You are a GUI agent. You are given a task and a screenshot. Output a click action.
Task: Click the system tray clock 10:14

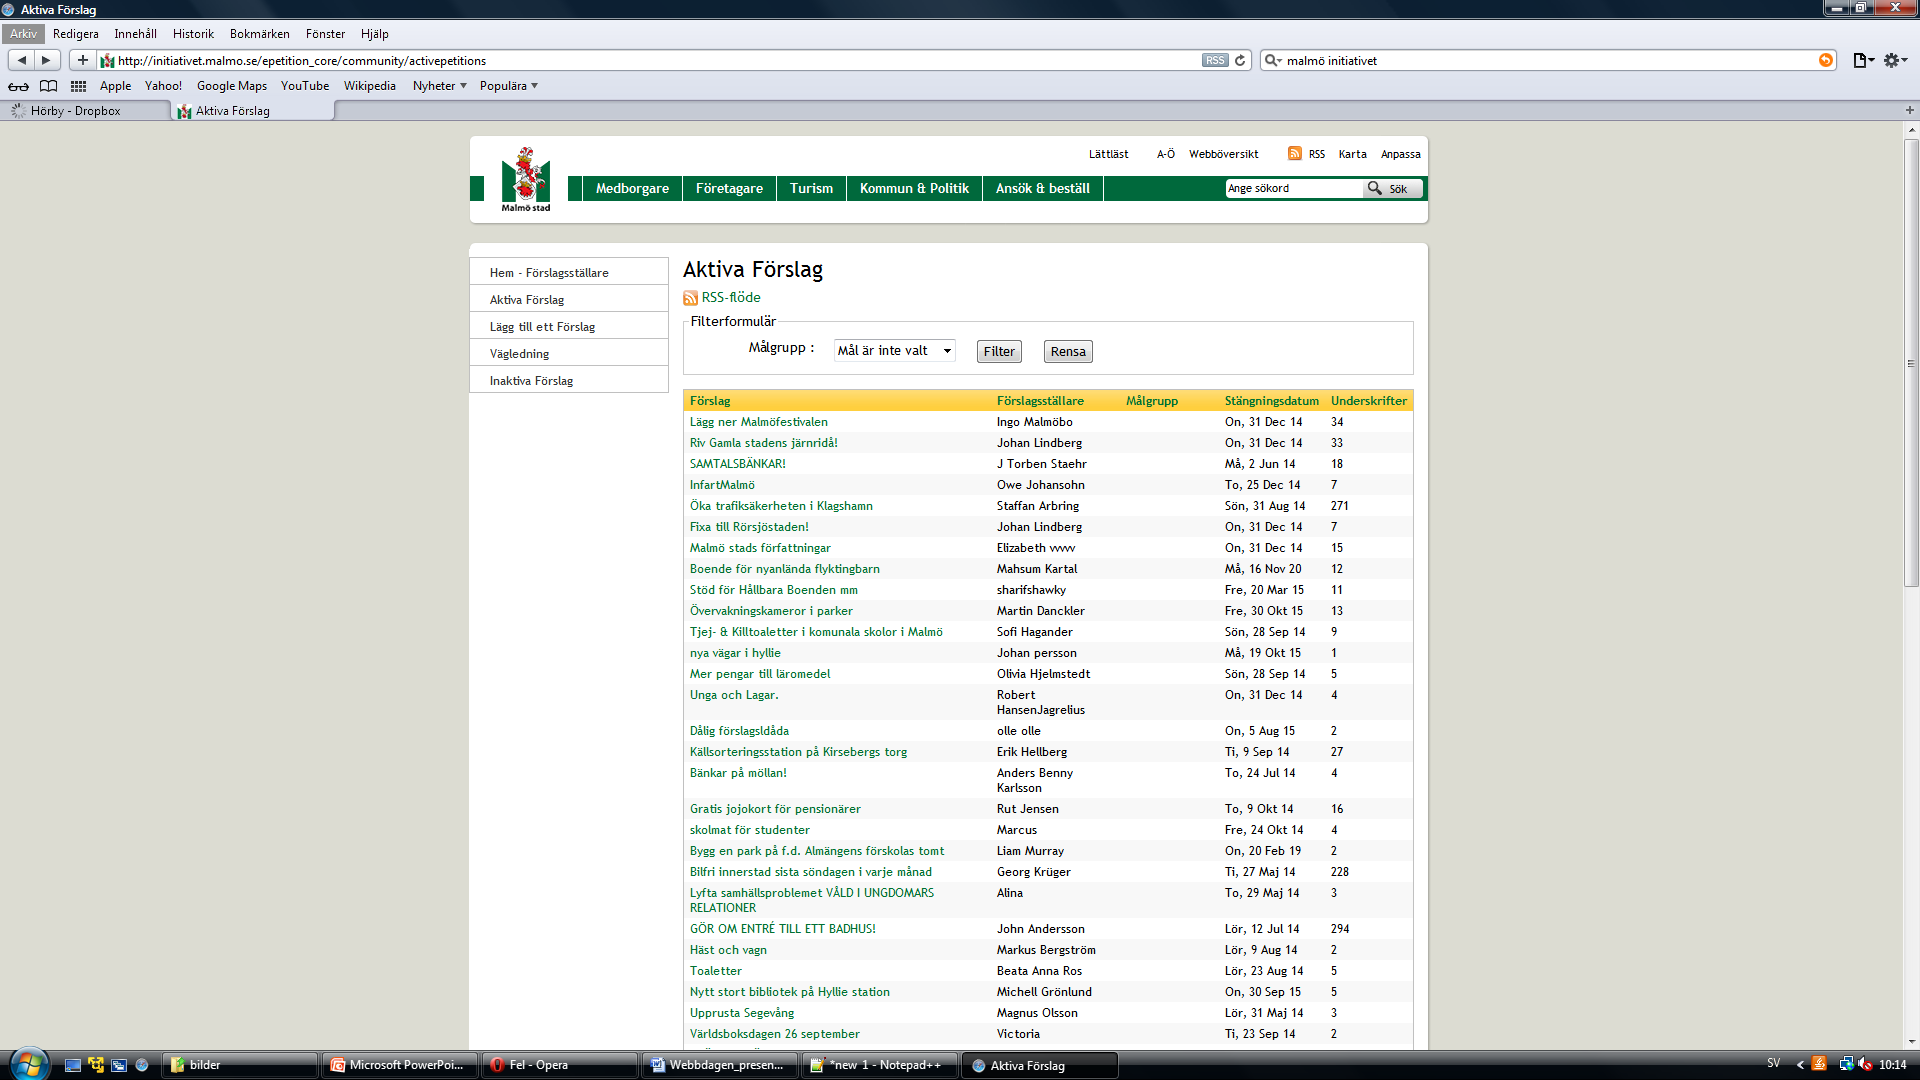[1892, 1065]
